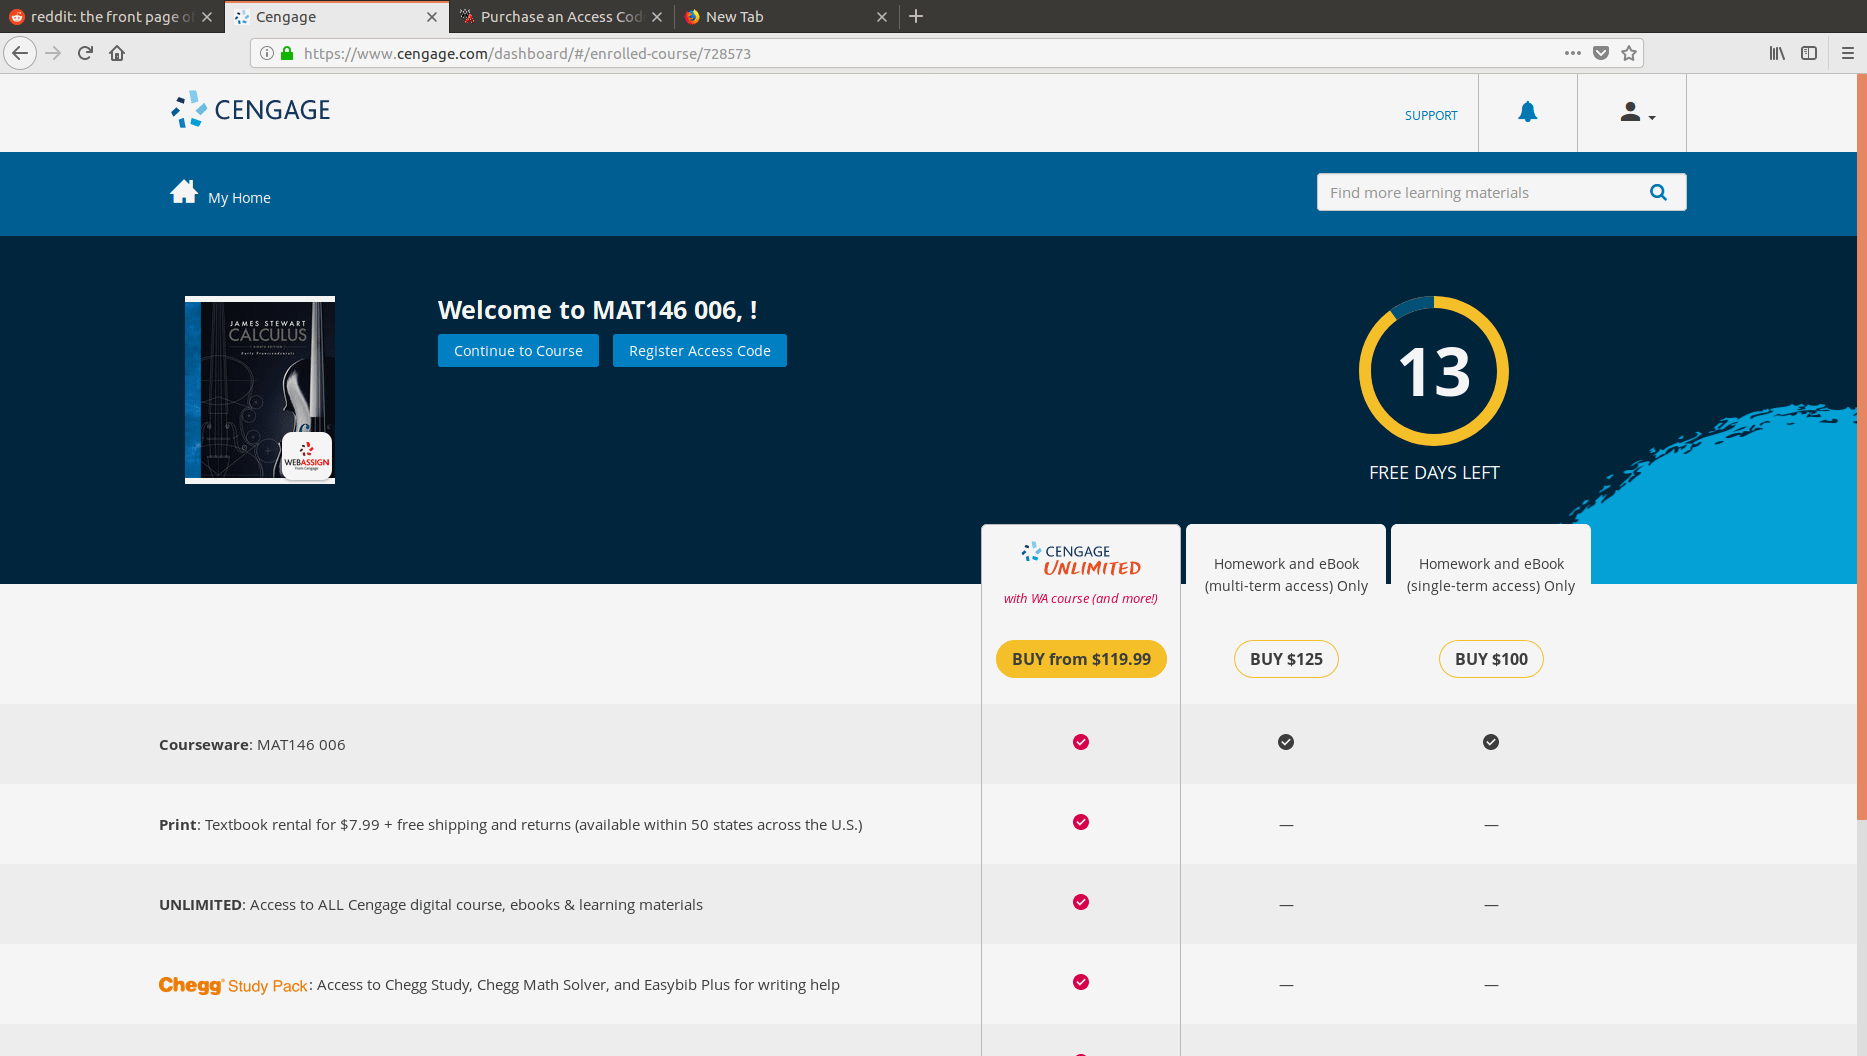Click Continue to Course button
This screenshot has width=1867, height=1056.
[x=518, y=351]
